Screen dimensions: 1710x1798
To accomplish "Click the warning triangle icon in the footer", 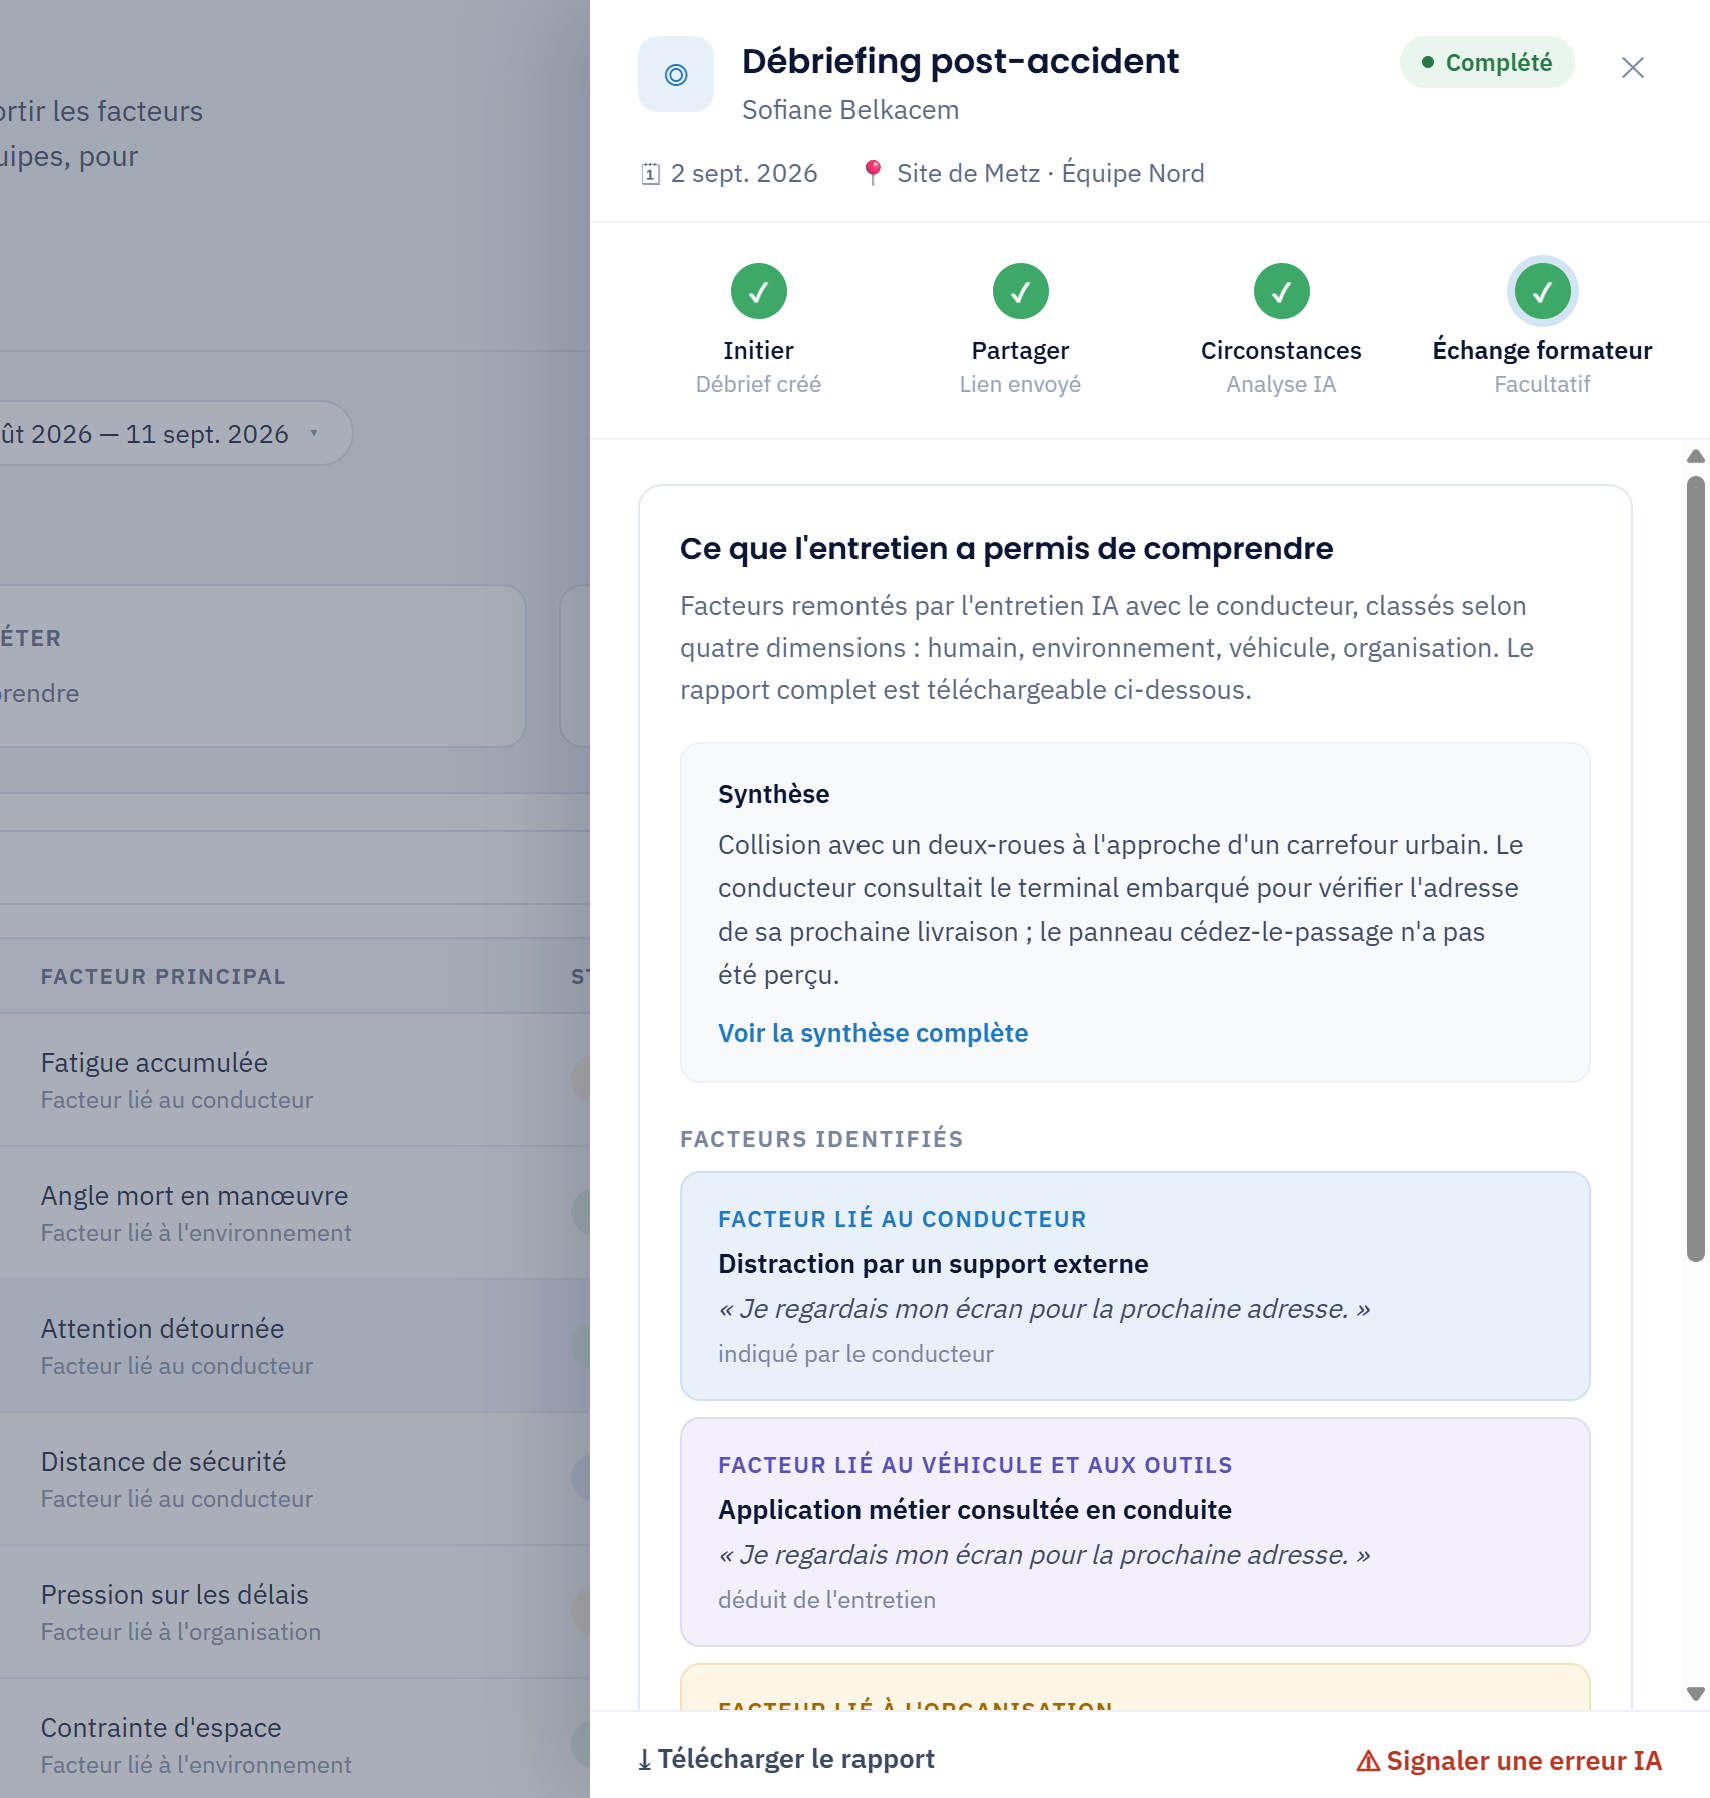I will 1368,1761.
